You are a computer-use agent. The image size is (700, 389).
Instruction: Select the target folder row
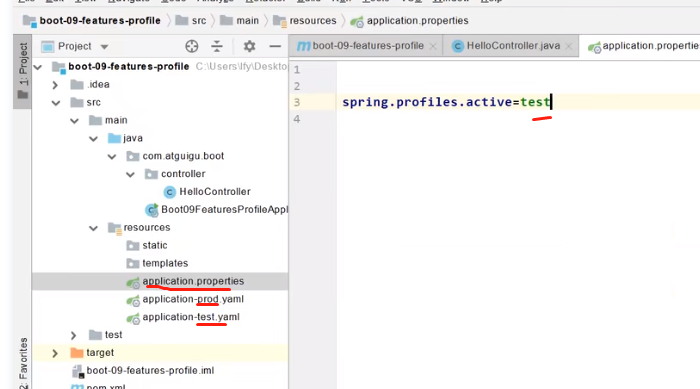(160, 353)
